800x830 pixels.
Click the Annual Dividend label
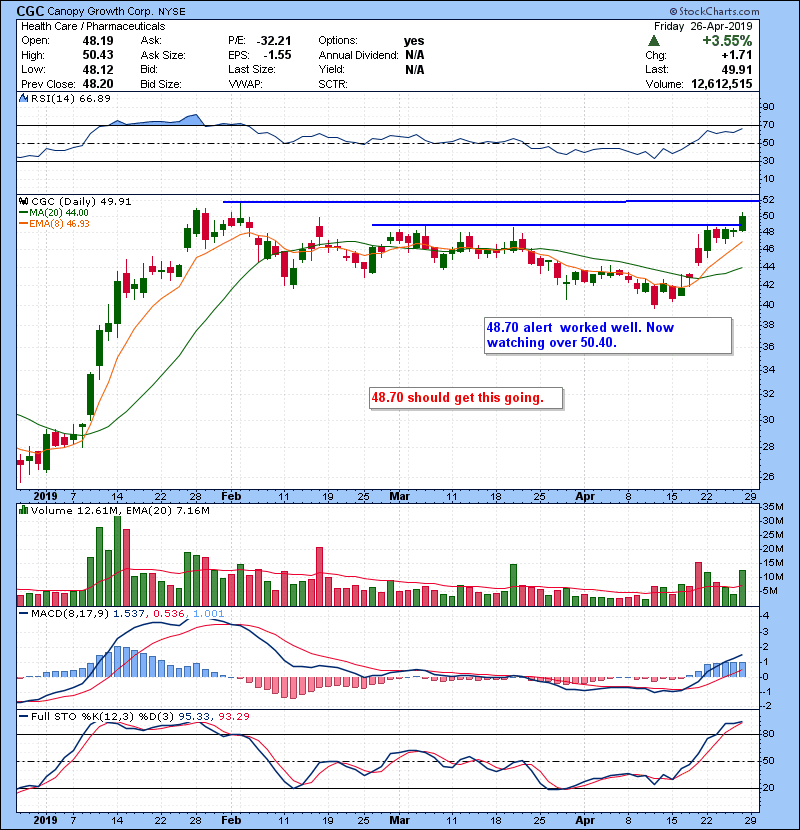pyautogui.click(x=358, y=55)
